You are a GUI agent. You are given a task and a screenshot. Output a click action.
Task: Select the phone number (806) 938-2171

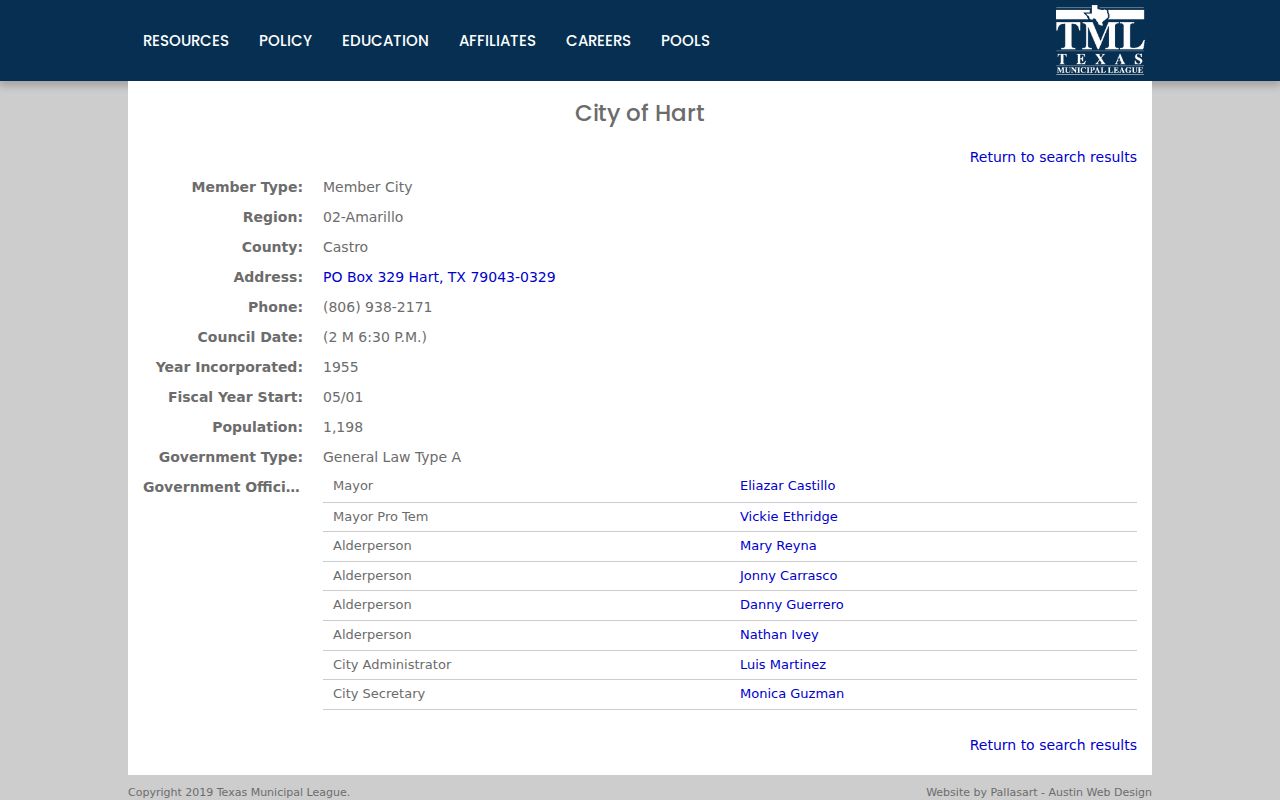378,307
